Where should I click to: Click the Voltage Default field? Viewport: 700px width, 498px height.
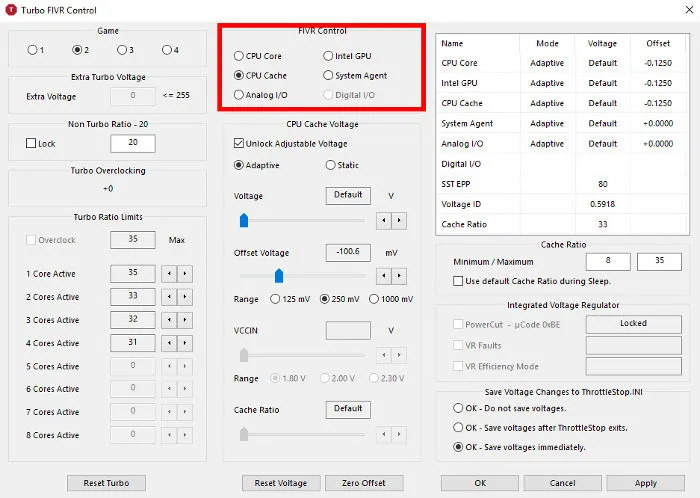pyautogui.click(x=348, y=196)
